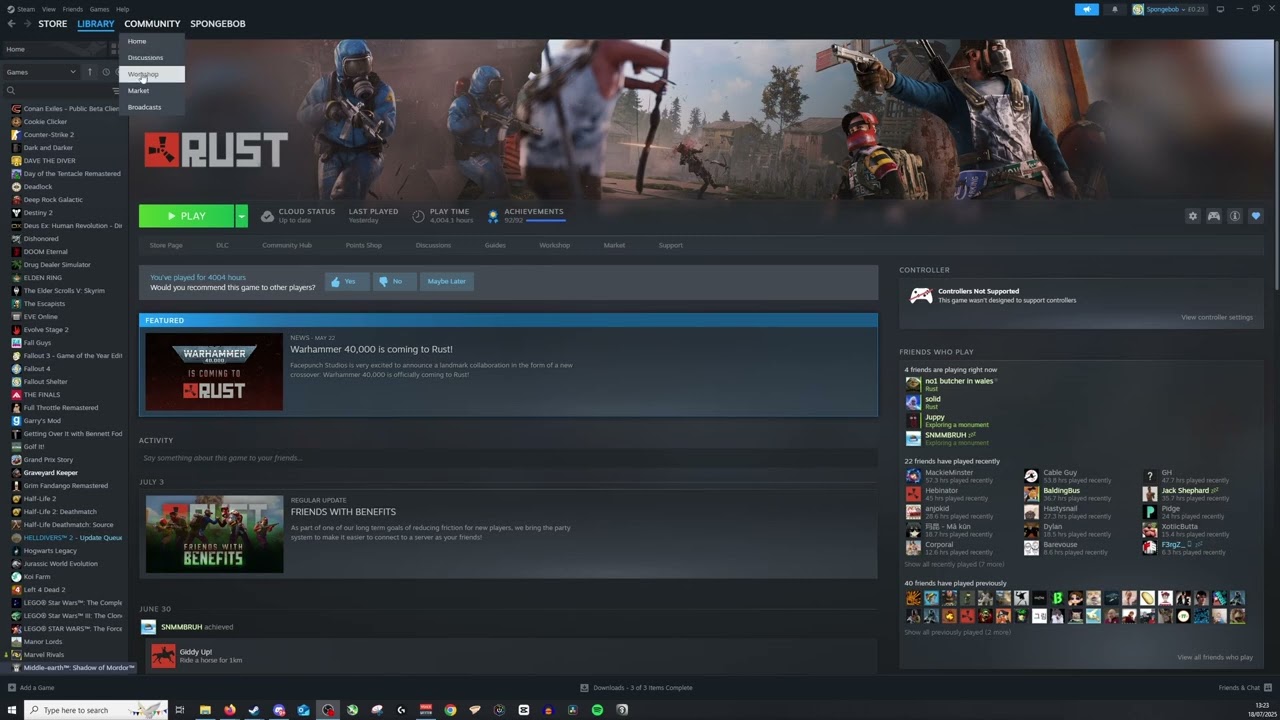Click View controller settings link
Viewport: 1280px width, 720px height.
click(x=1216, y=317)
